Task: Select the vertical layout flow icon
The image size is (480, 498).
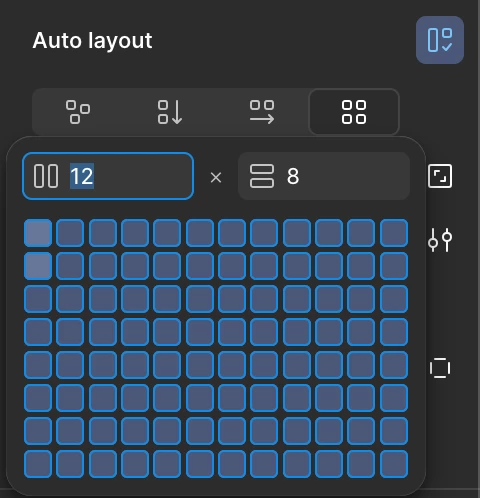Action: point(170,112)
